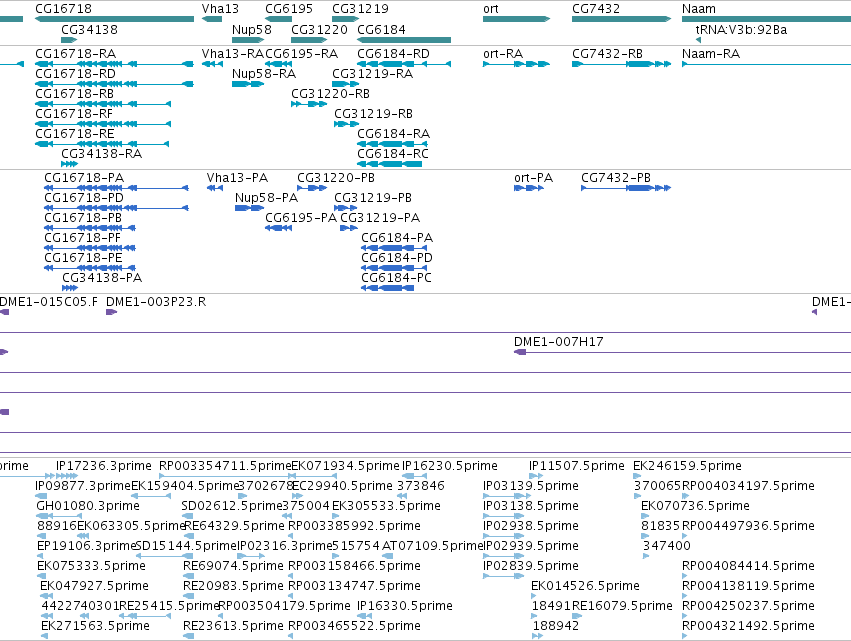
Task: Select the Vha13-PA protein label
Action: (237, 178)
